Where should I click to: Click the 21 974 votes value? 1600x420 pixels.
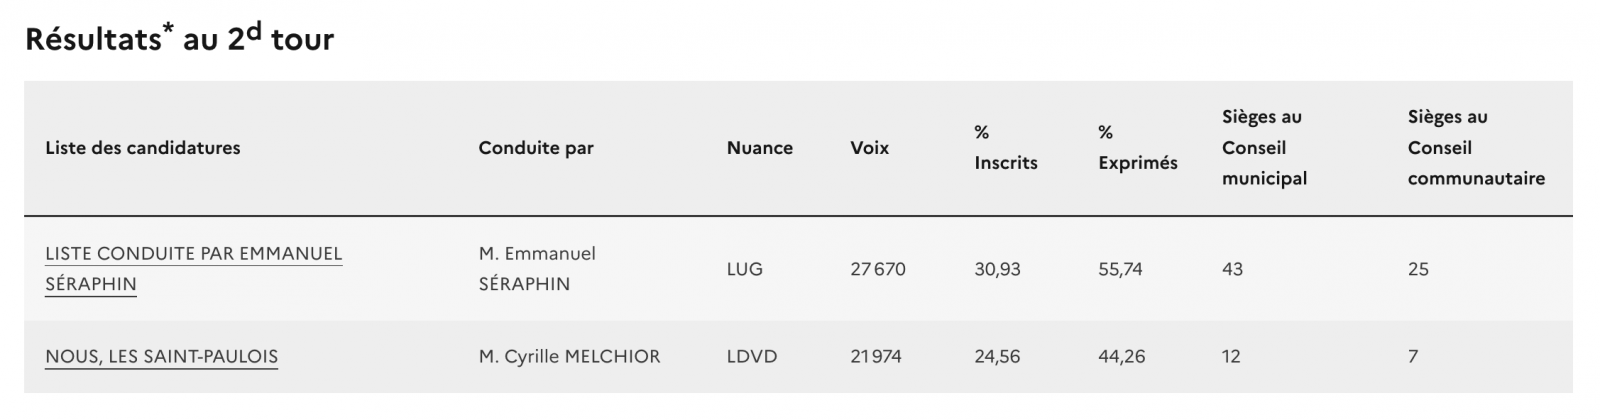876,357
